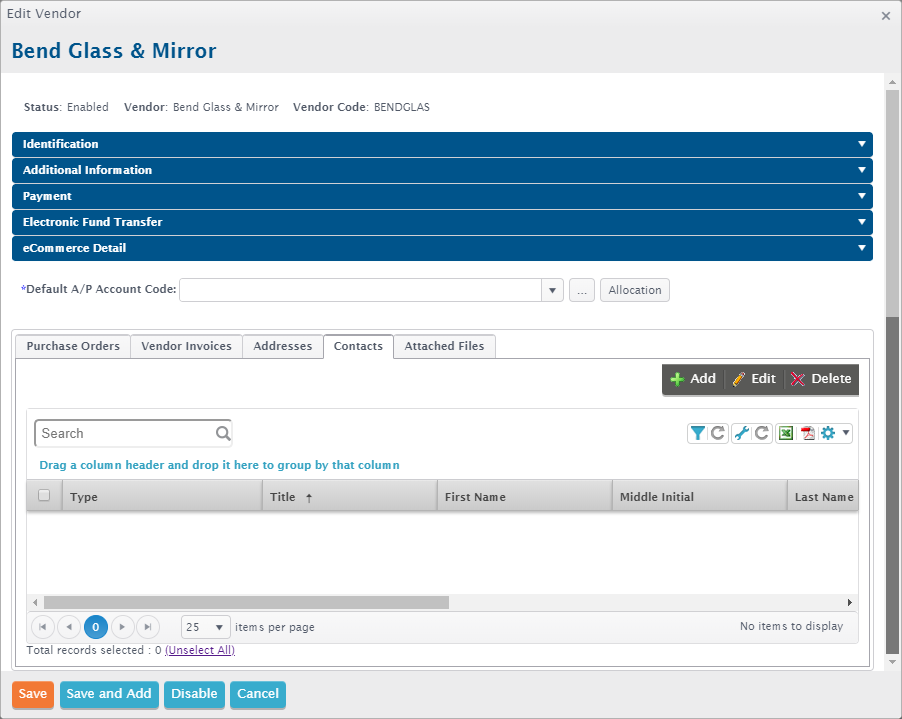Click the First Name column header
902x719 pixels.
[525, 497]
